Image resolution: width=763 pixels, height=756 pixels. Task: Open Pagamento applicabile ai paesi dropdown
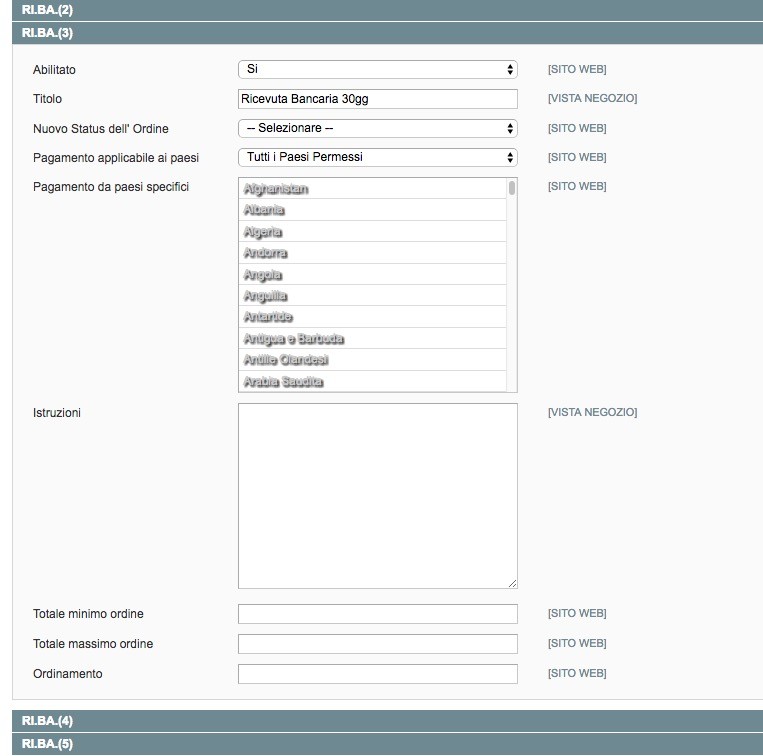coord(378,158)
